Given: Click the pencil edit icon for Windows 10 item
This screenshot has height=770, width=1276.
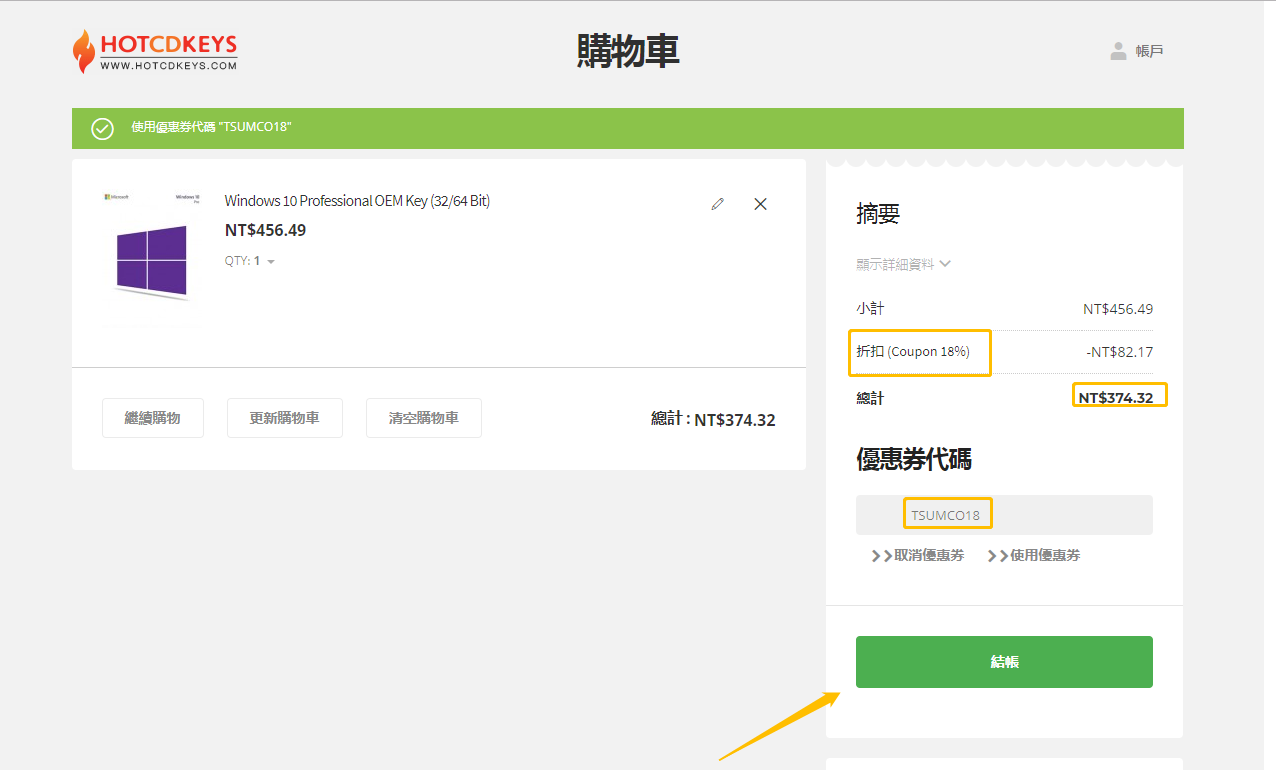Looking at the screenshot, I should [717, 204].
